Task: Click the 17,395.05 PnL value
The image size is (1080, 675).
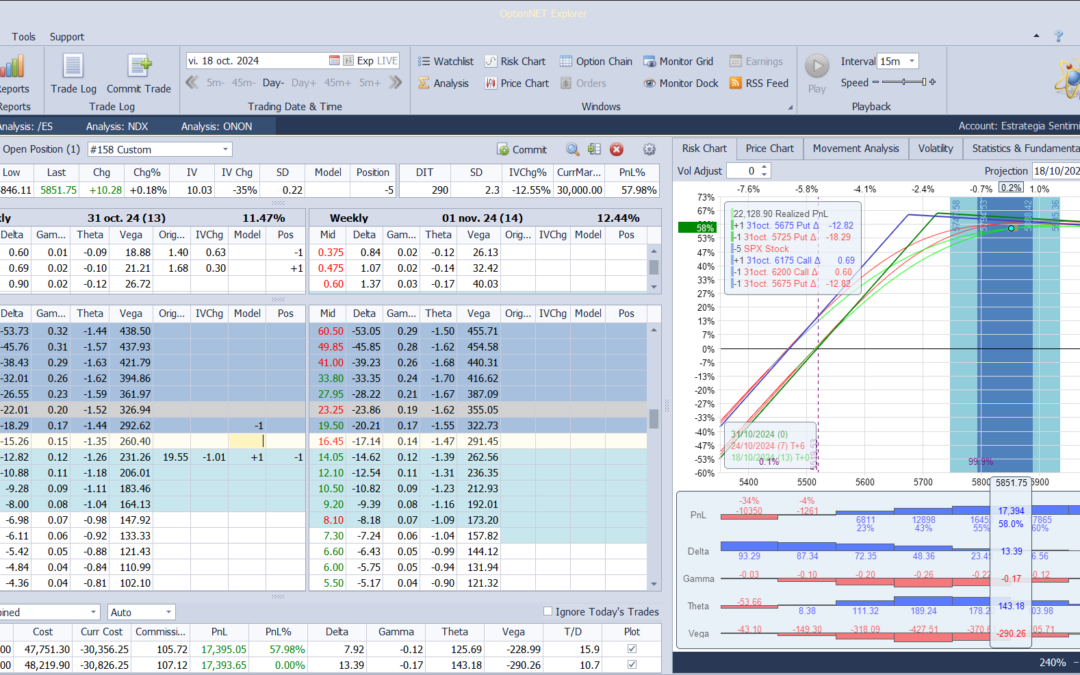Action: coord(223,650)
